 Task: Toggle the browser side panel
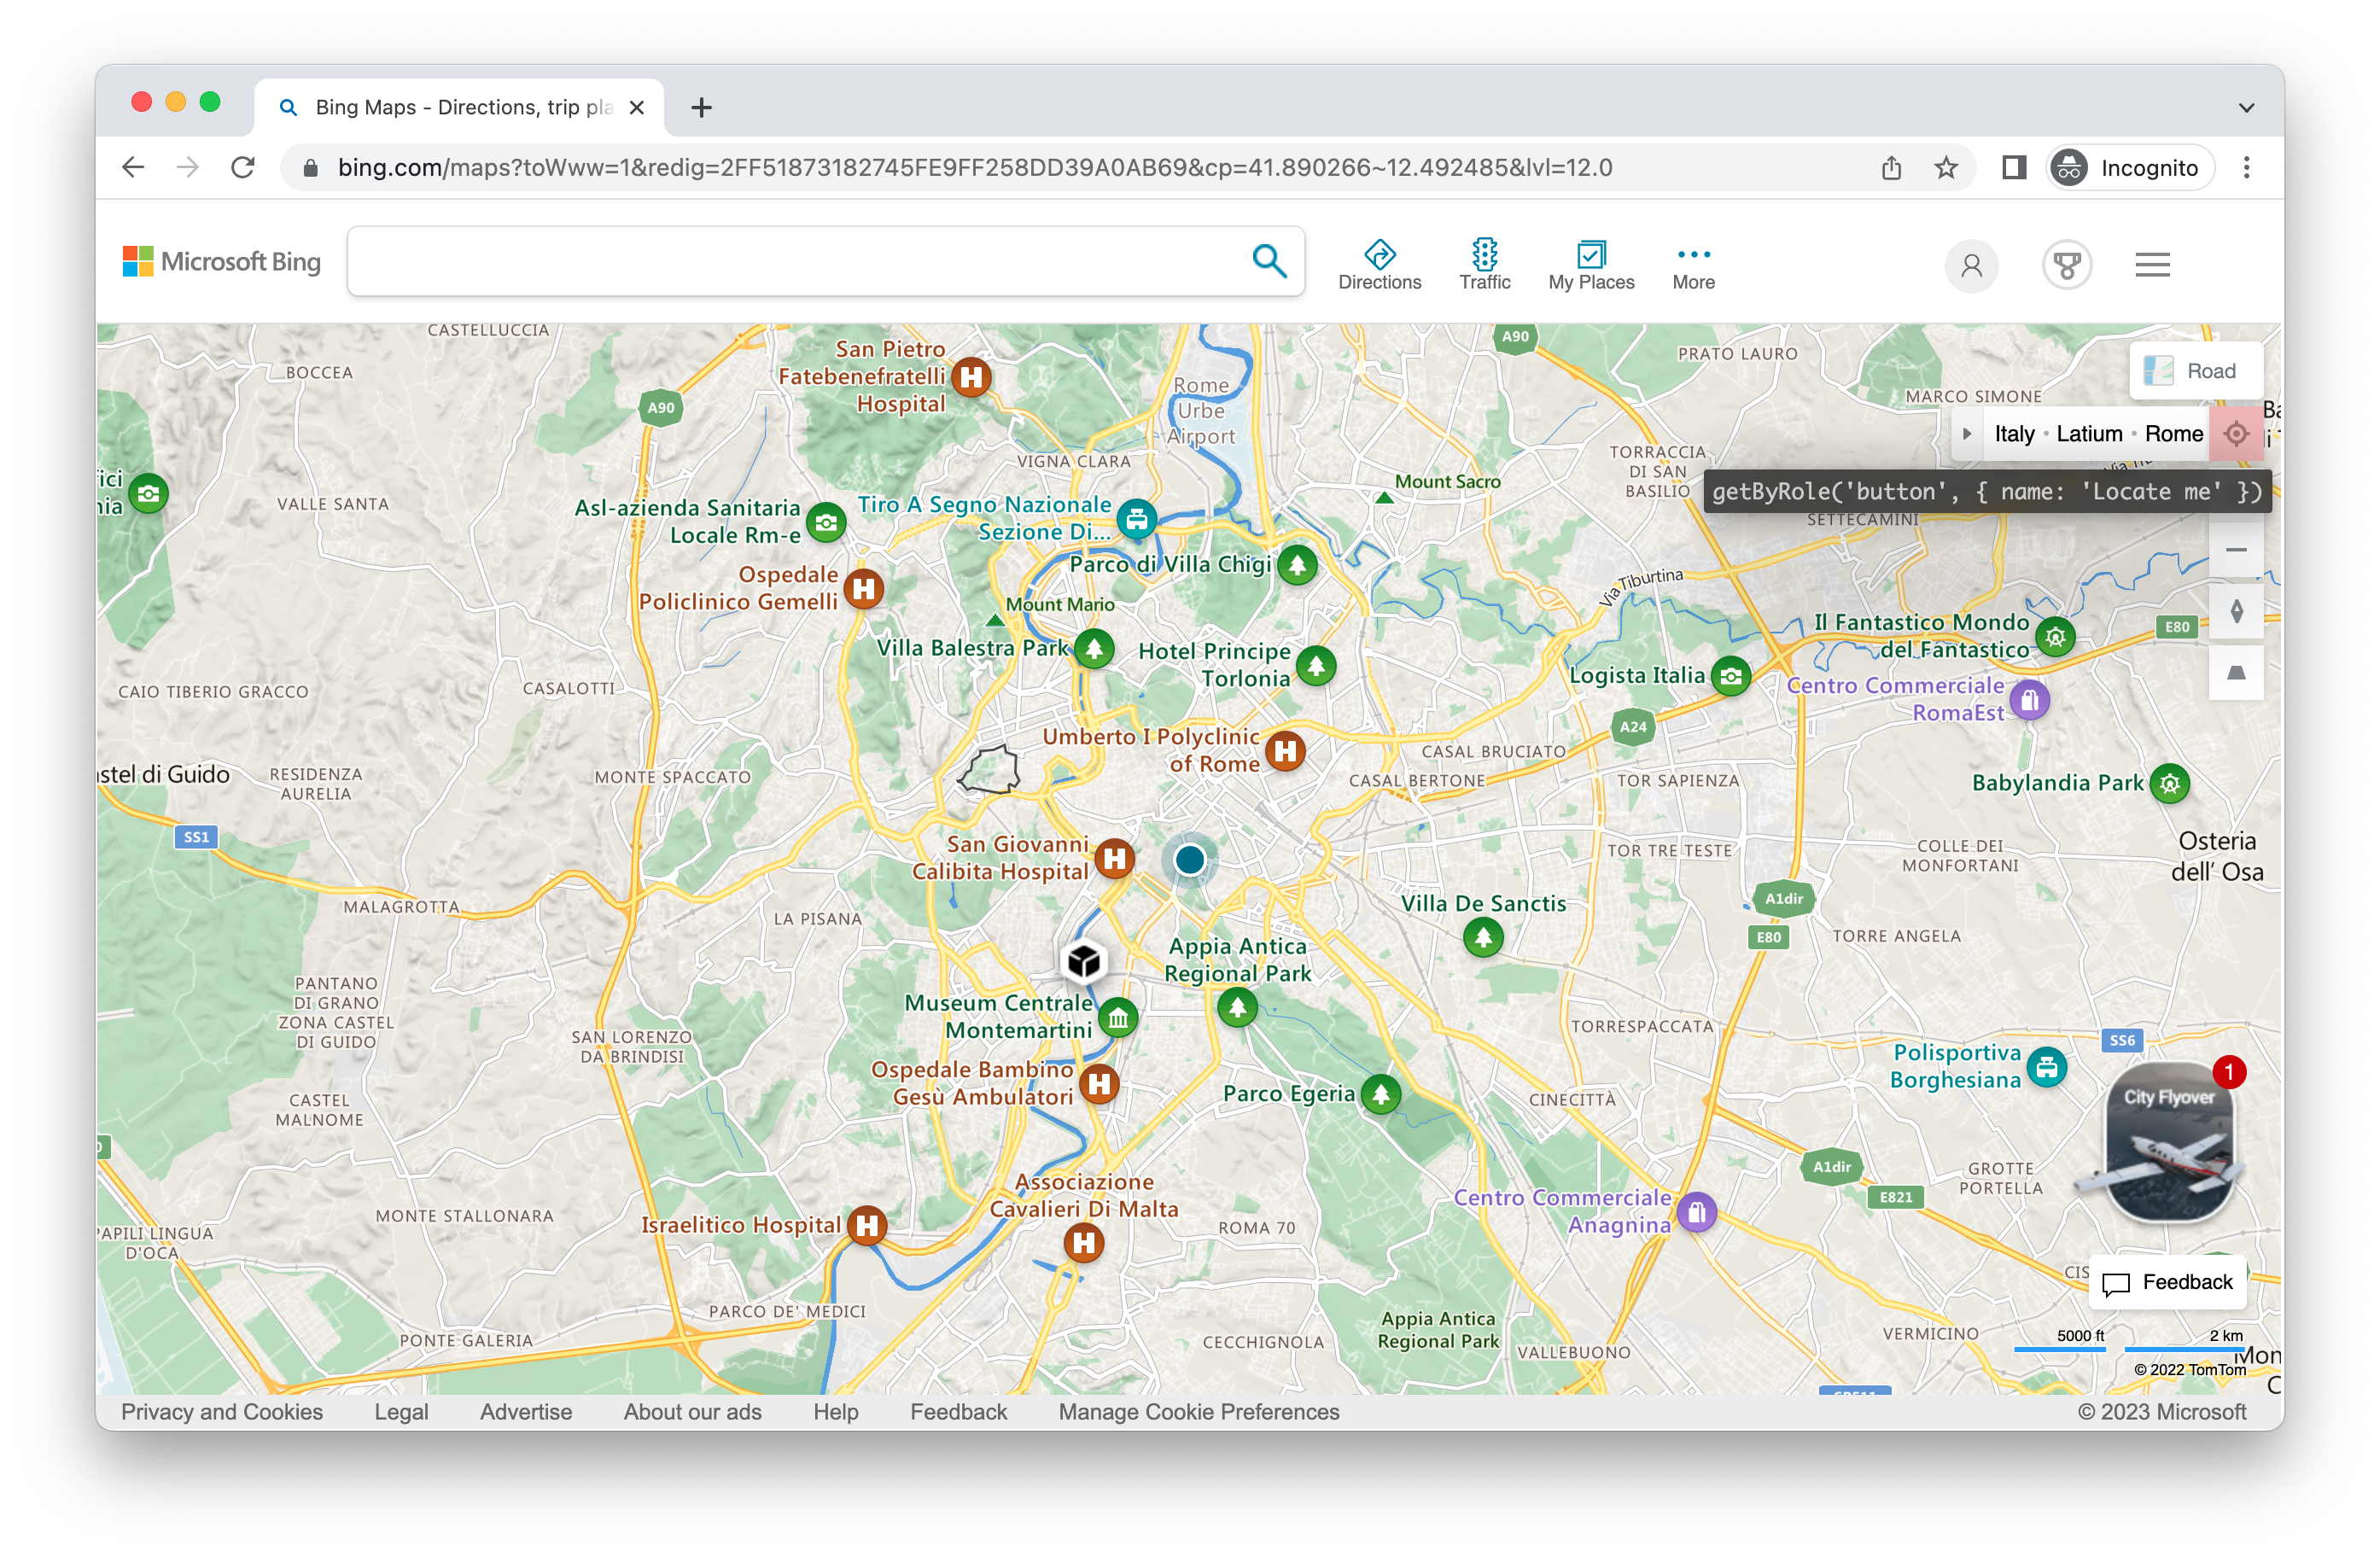click(2013, 167)
